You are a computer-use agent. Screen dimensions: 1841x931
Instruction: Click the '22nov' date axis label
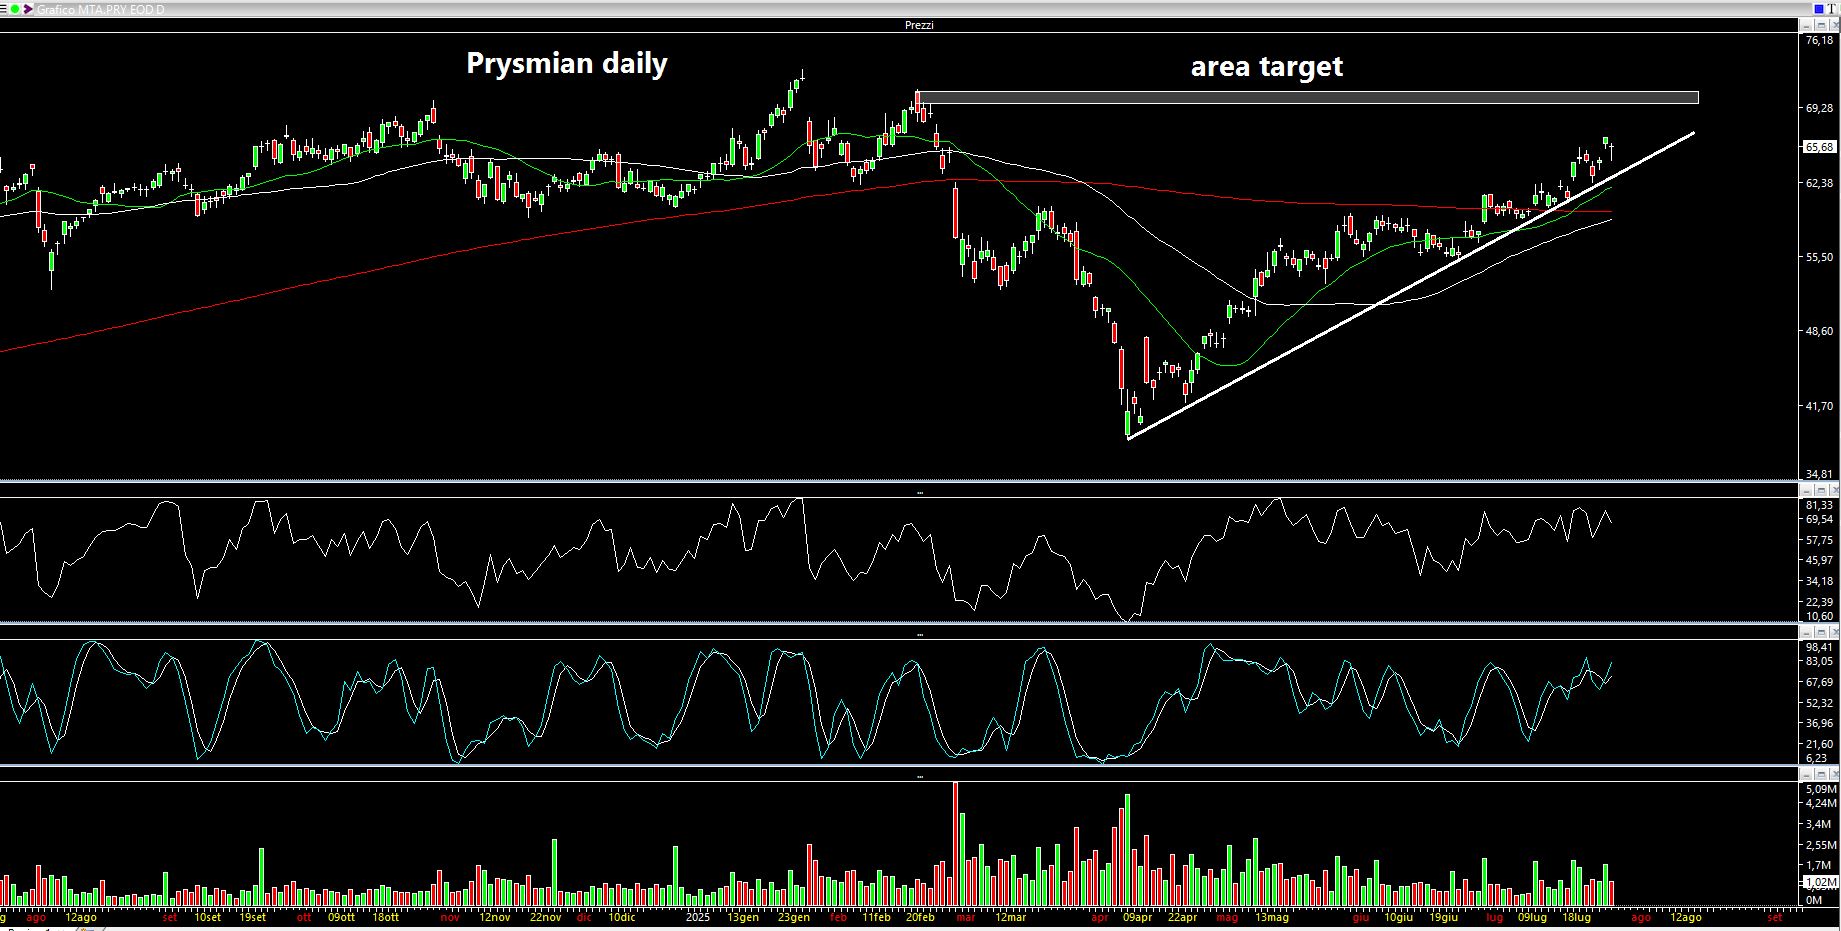546,917
